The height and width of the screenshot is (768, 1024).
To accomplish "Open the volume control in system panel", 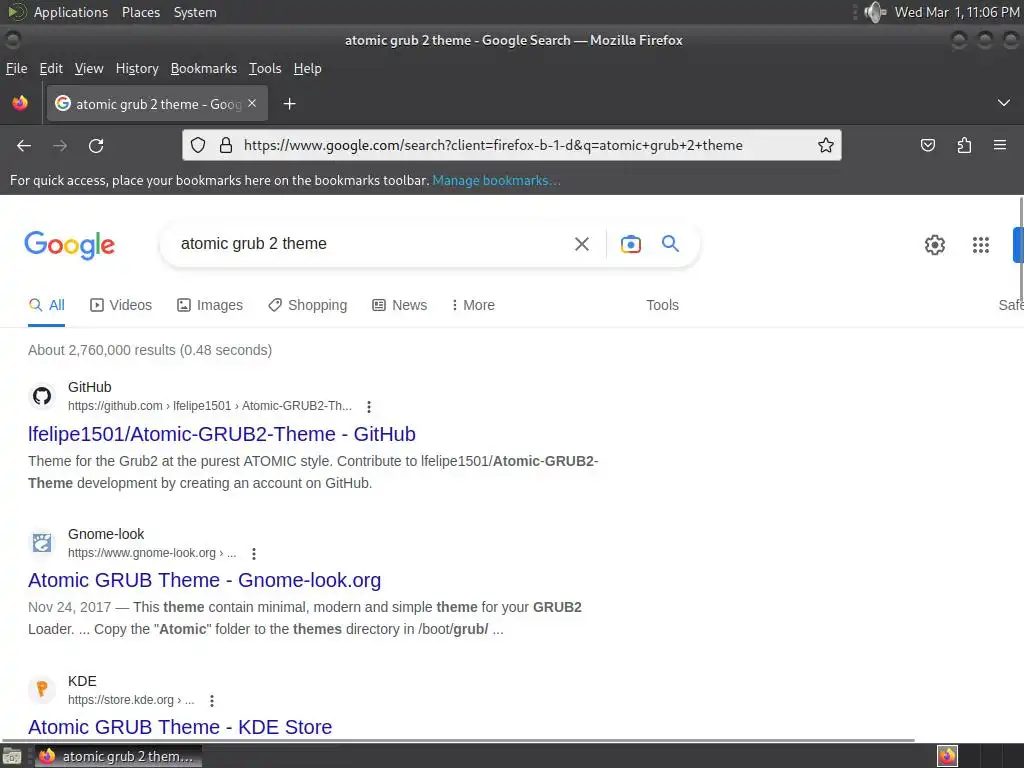I will (874, 12).
